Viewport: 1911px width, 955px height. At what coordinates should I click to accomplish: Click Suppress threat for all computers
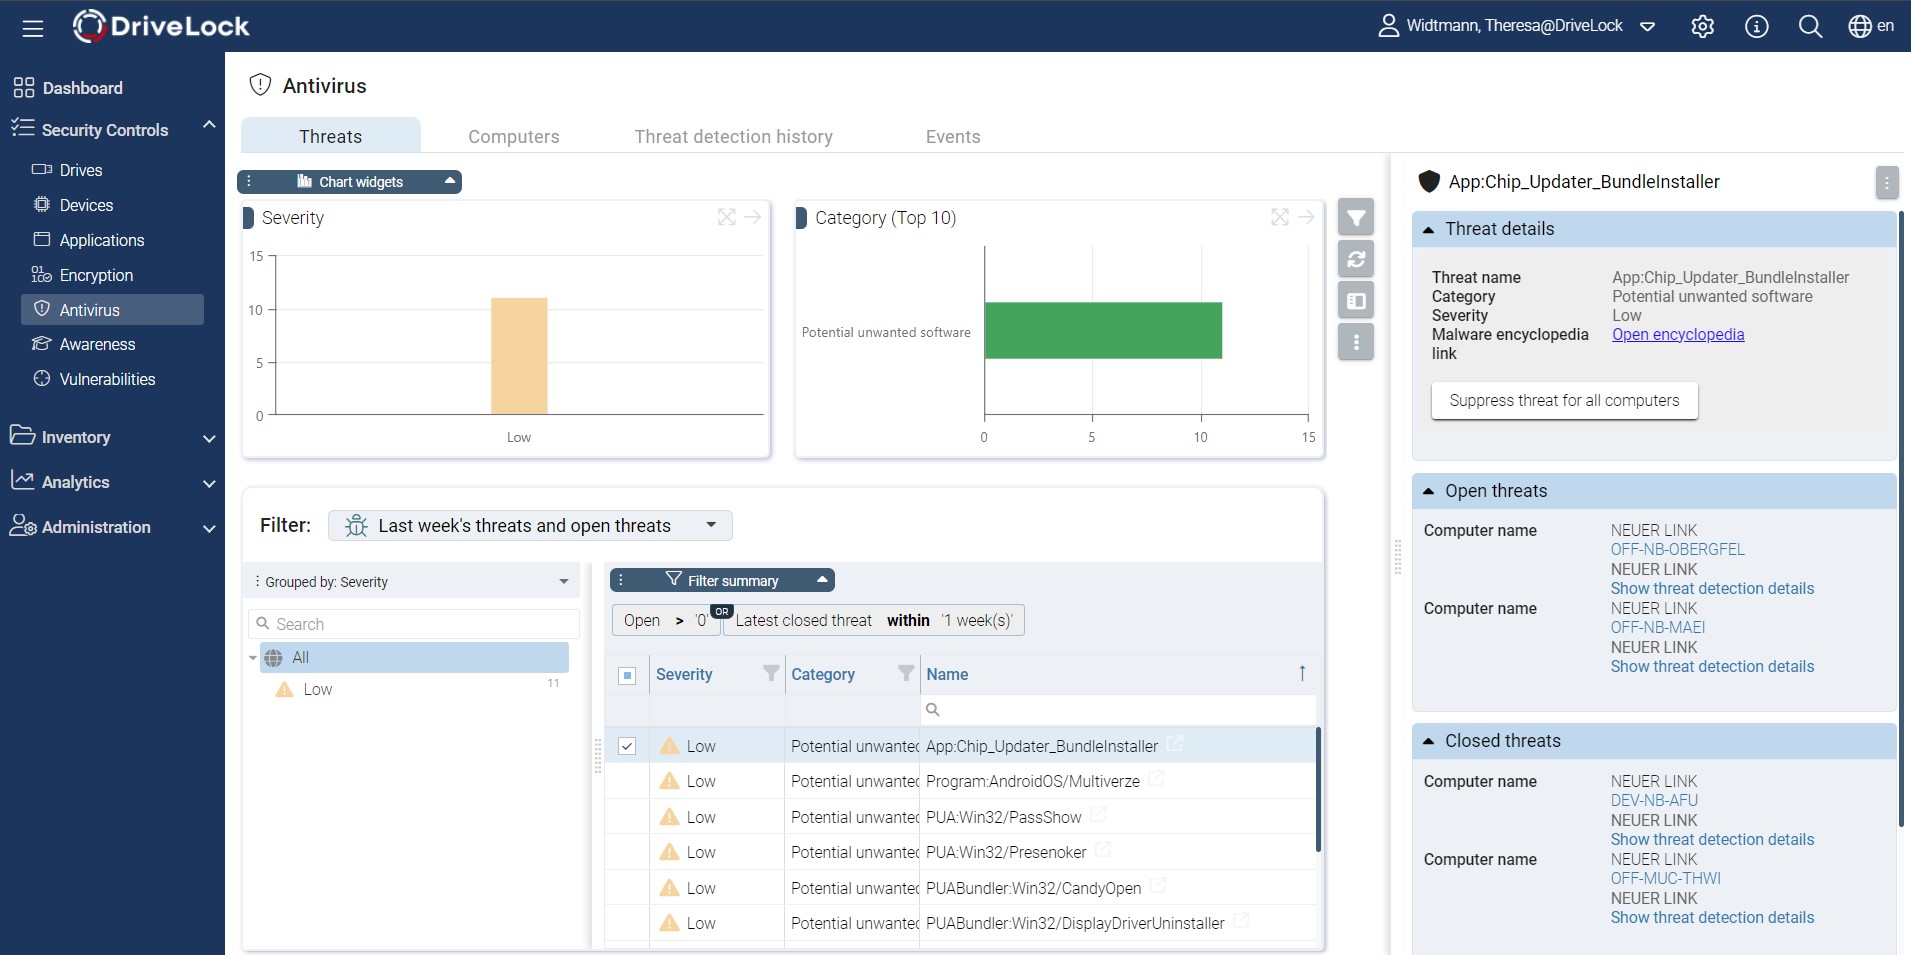(1564, 401)
